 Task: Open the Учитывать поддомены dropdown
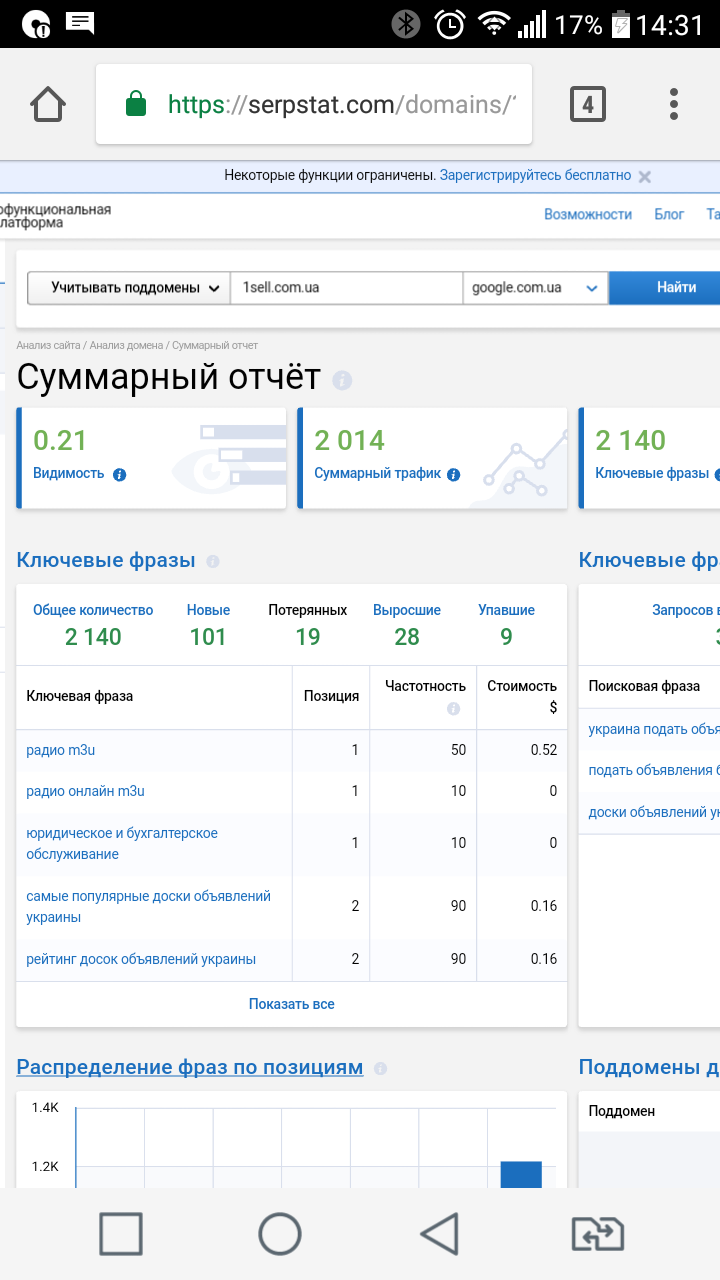pyautogui.click(x=128, y=288)
